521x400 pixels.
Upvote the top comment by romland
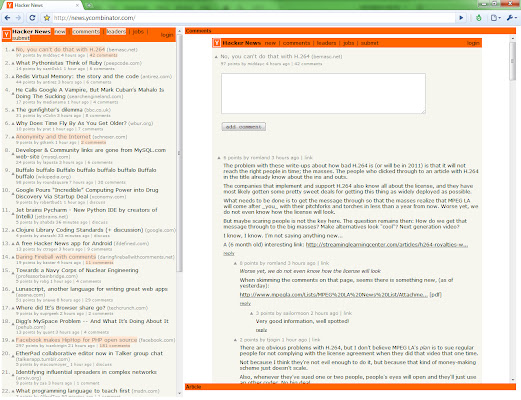[x=219, y=158]
